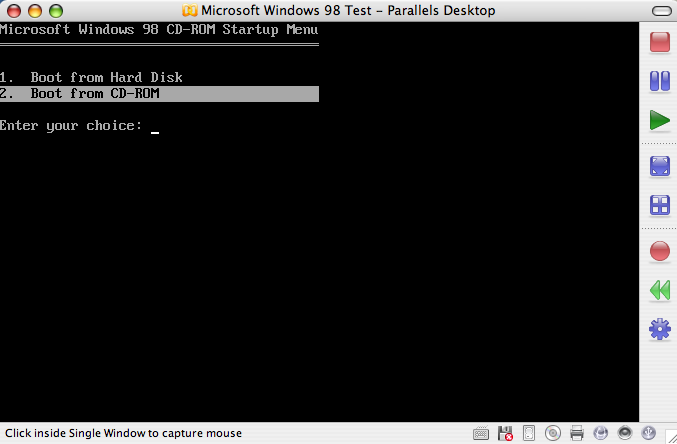The height and width of the screenshot is (444, 677).
Task: Click the red circle record button
Action: click(x=660, y=251)
